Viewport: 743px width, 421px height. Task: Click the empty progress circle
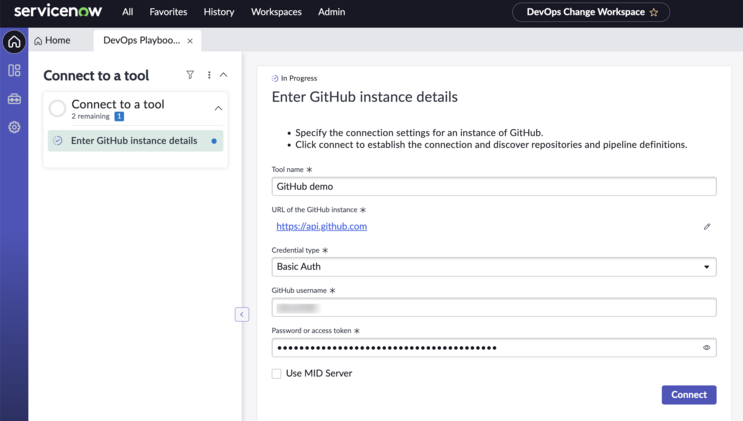(57, 108)
